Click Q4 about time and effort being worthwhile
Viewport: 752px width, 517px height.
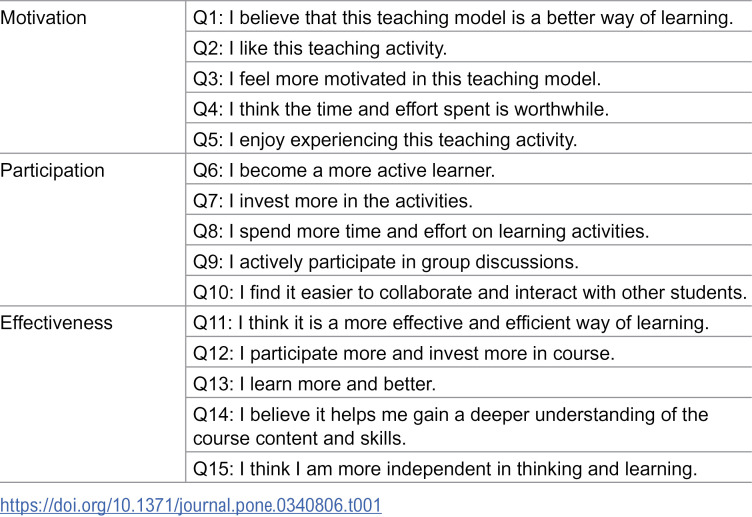[x=469, y=108]
